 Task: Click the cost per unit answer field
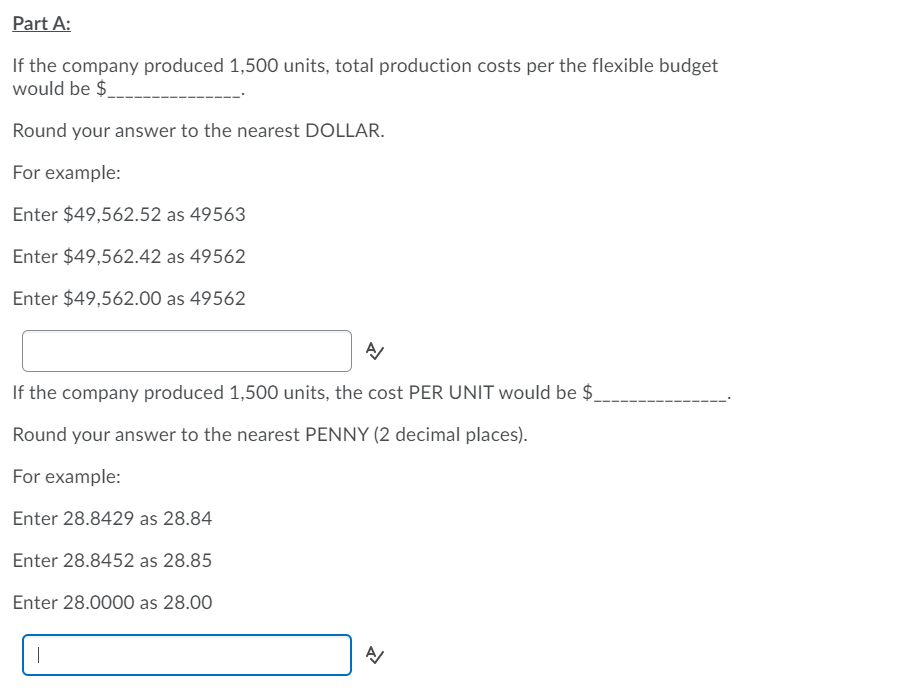coord(186,655)
